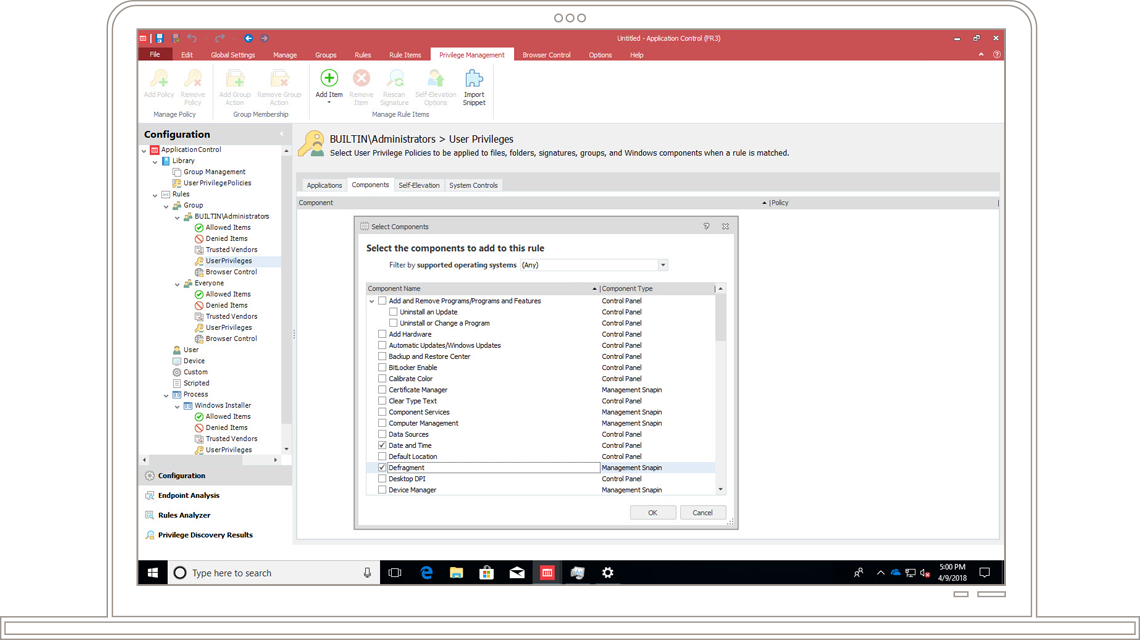Image resolution: width=1140 pixels, height=640 pixels.
Task: Select the Backup and Restore Center checkbox
Action: tap(382, 356)
